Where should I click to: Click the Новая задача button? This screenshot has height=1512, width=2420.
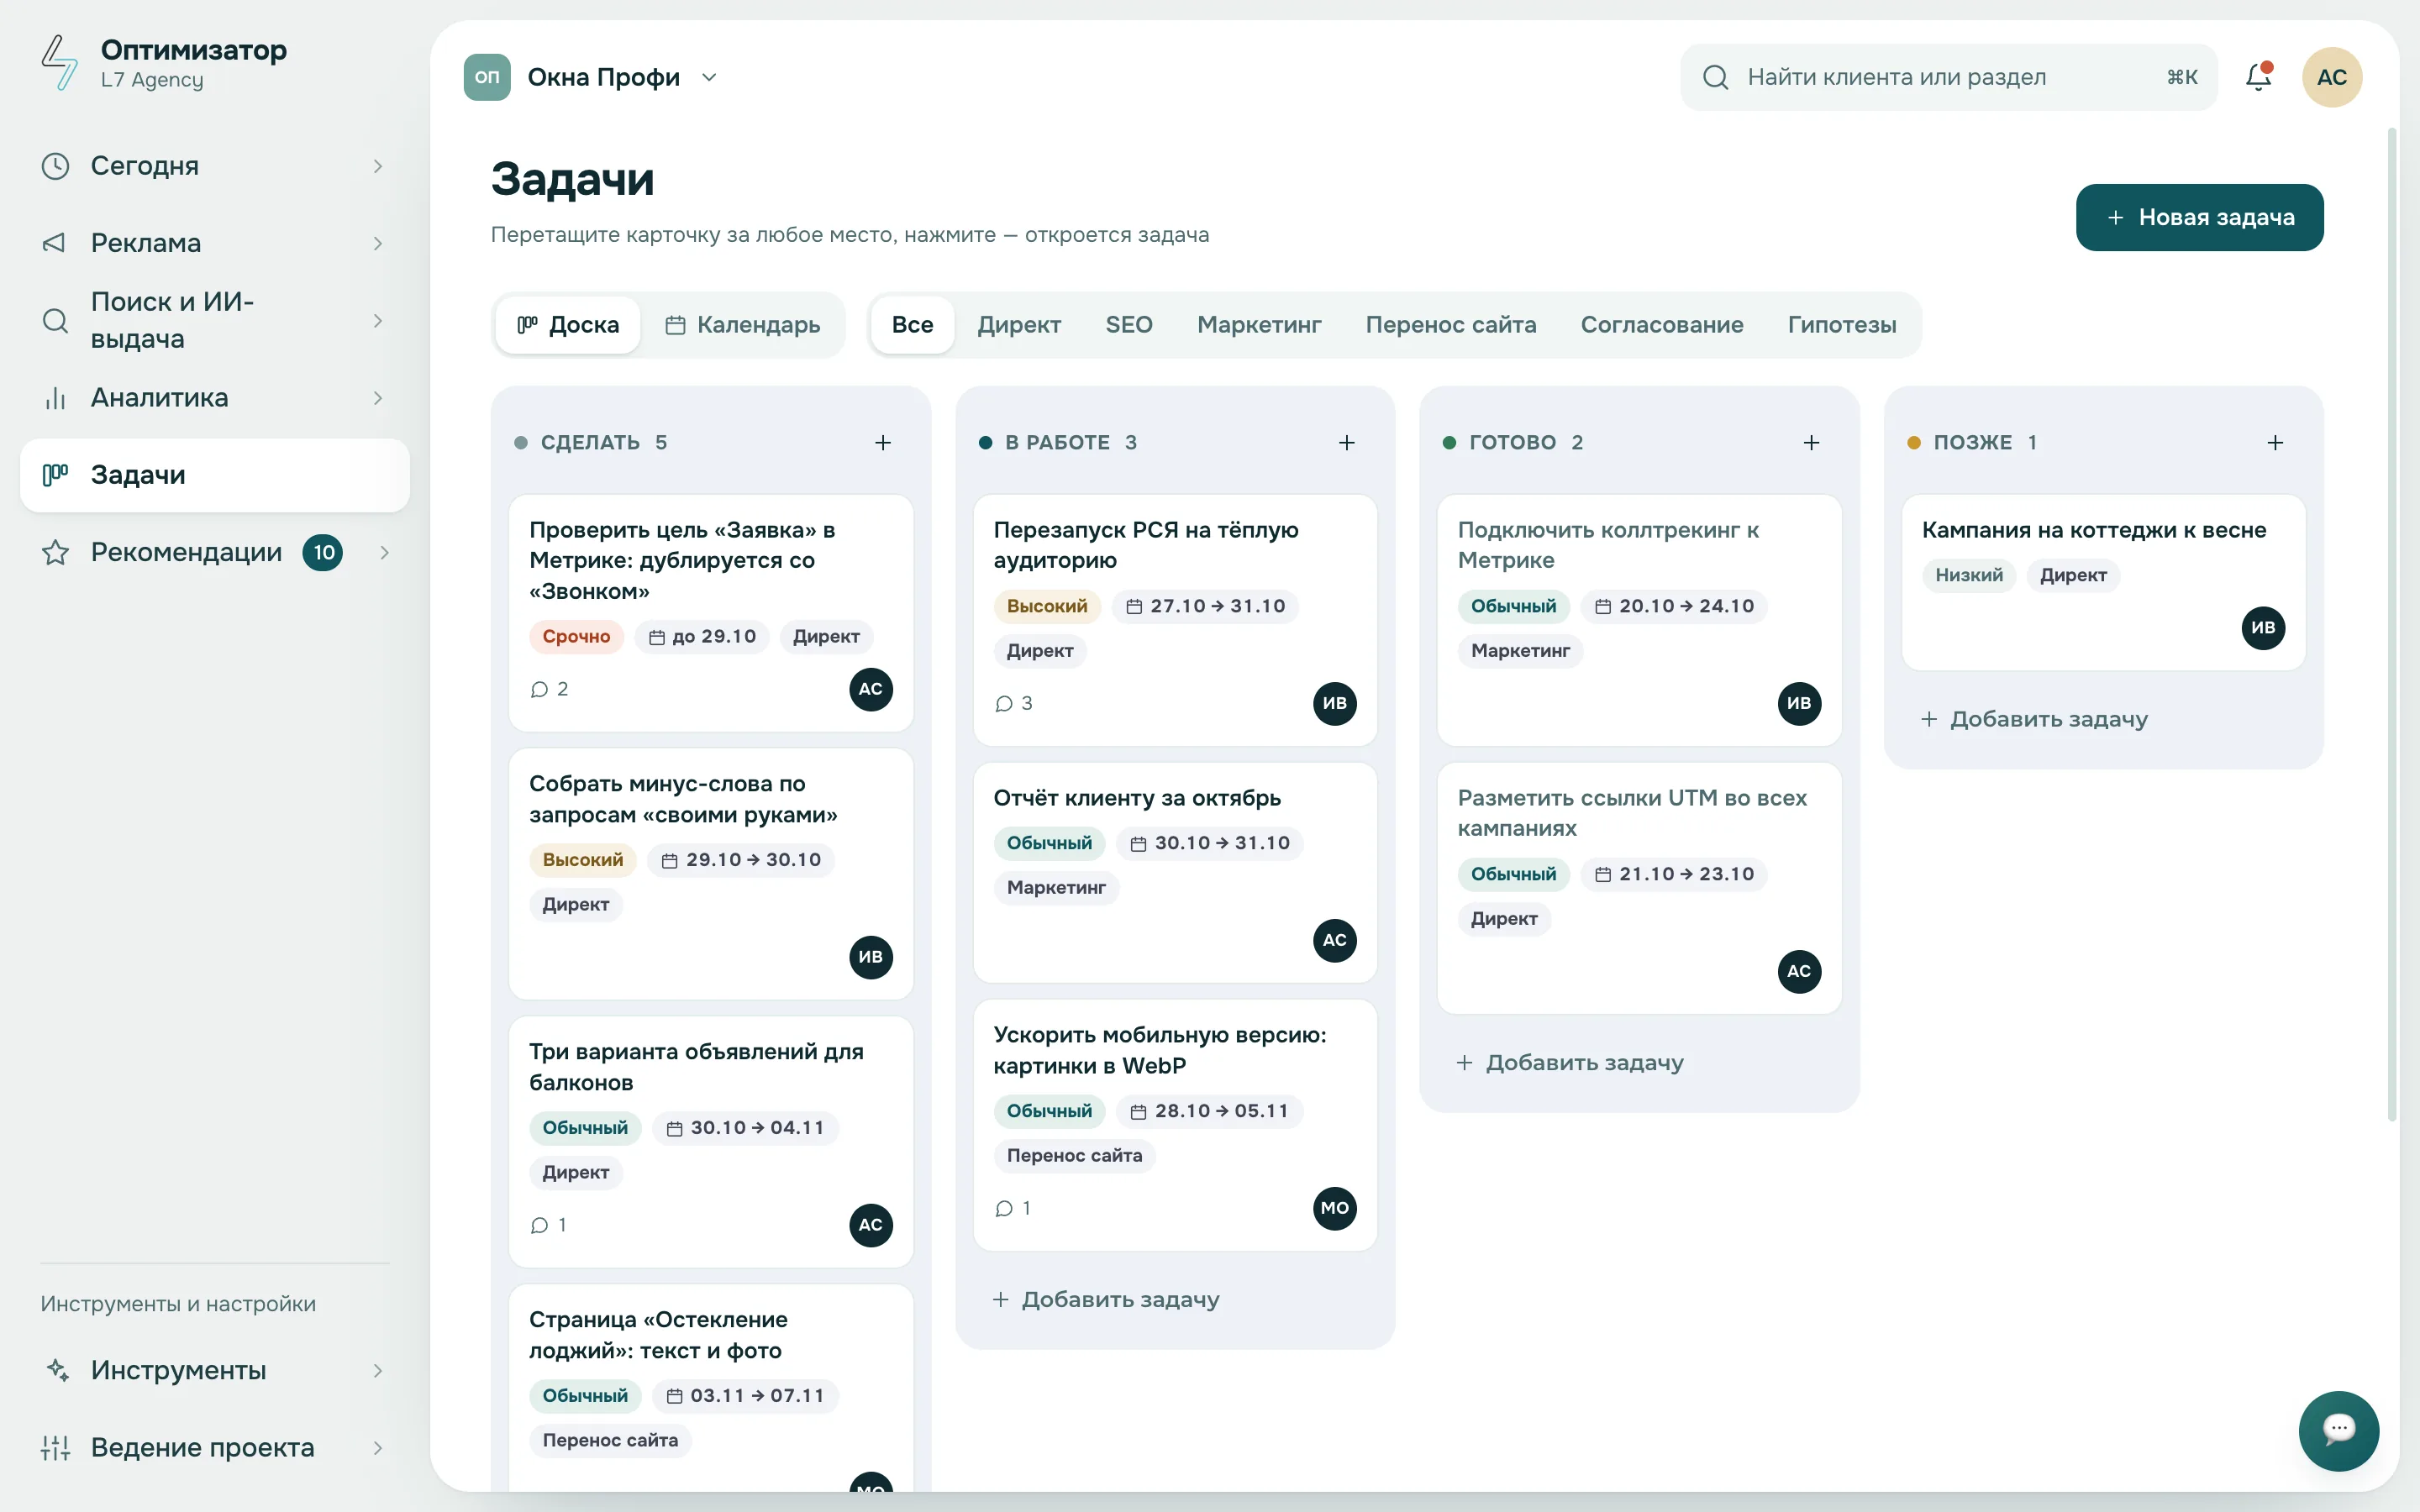point(2199,217)
